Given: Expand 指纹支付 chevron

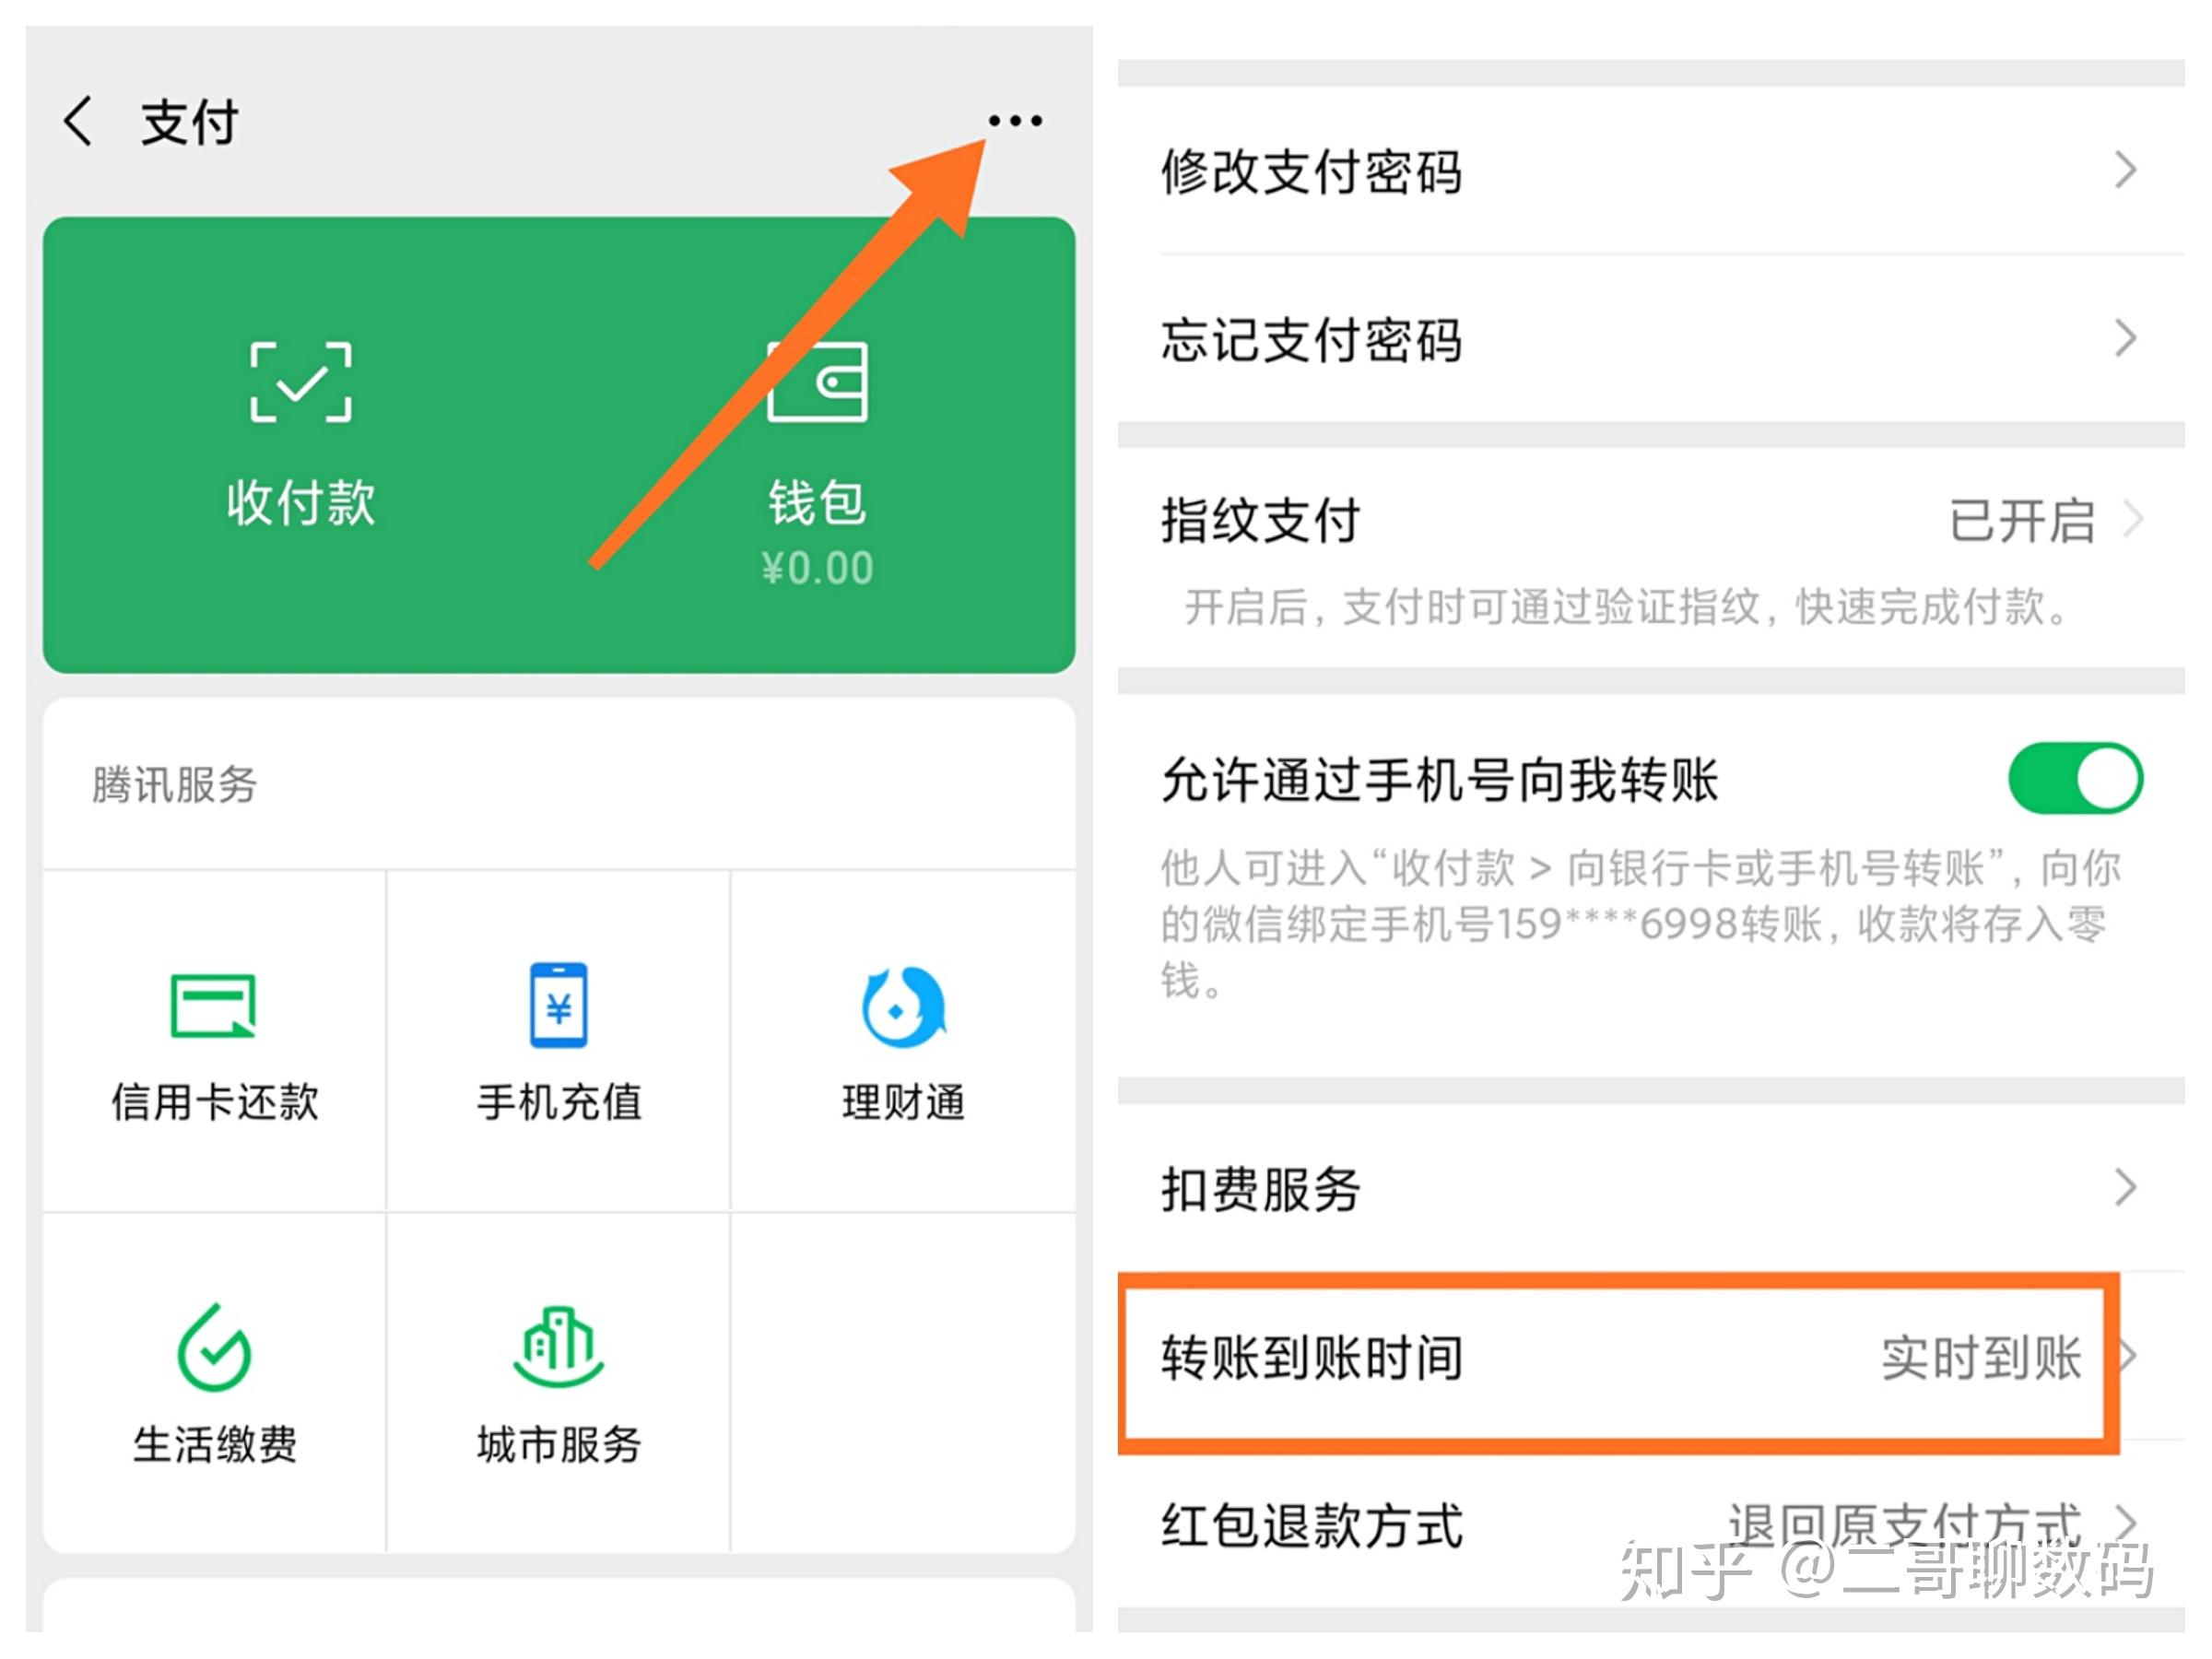Looking at the screenshot, I should (2132, 520).
